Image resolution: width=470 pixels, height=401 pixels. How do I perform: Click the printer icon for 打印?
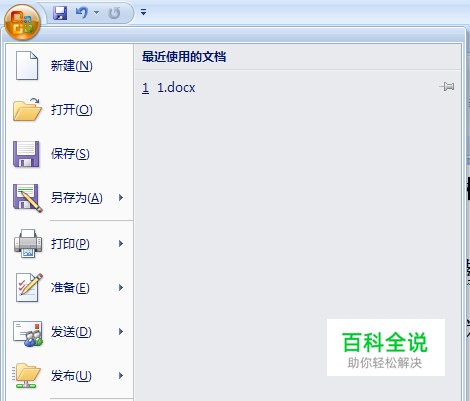click(28, 243)
